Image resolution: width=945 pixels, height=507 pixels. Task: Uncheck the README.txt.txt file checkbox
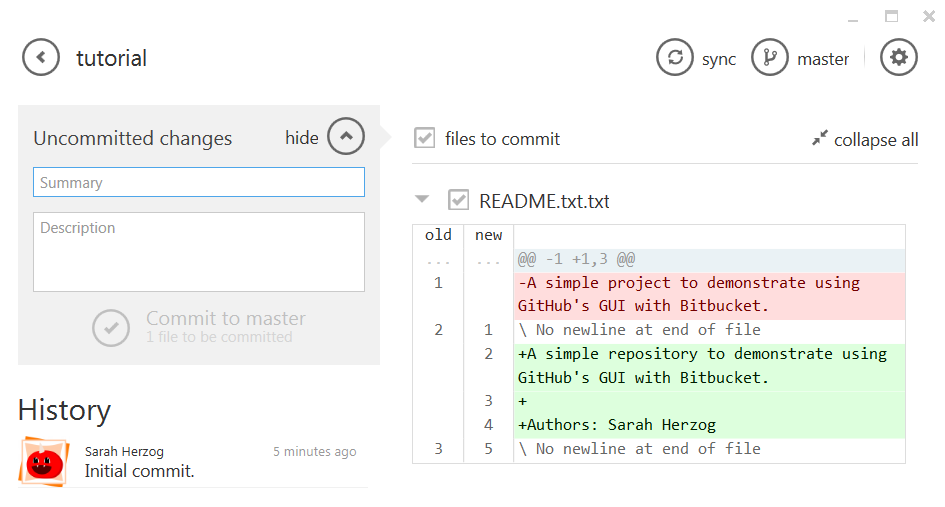[x=459, y=200]
